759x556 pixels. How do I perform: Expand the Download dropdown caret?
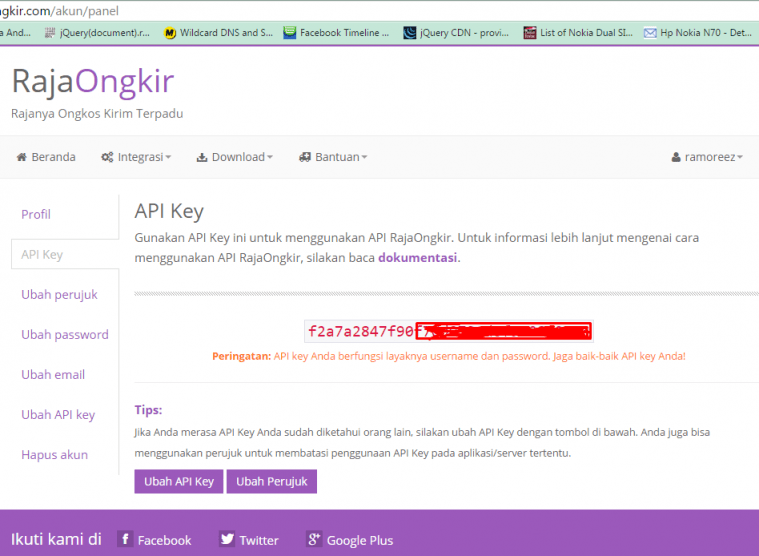[270, 157]
